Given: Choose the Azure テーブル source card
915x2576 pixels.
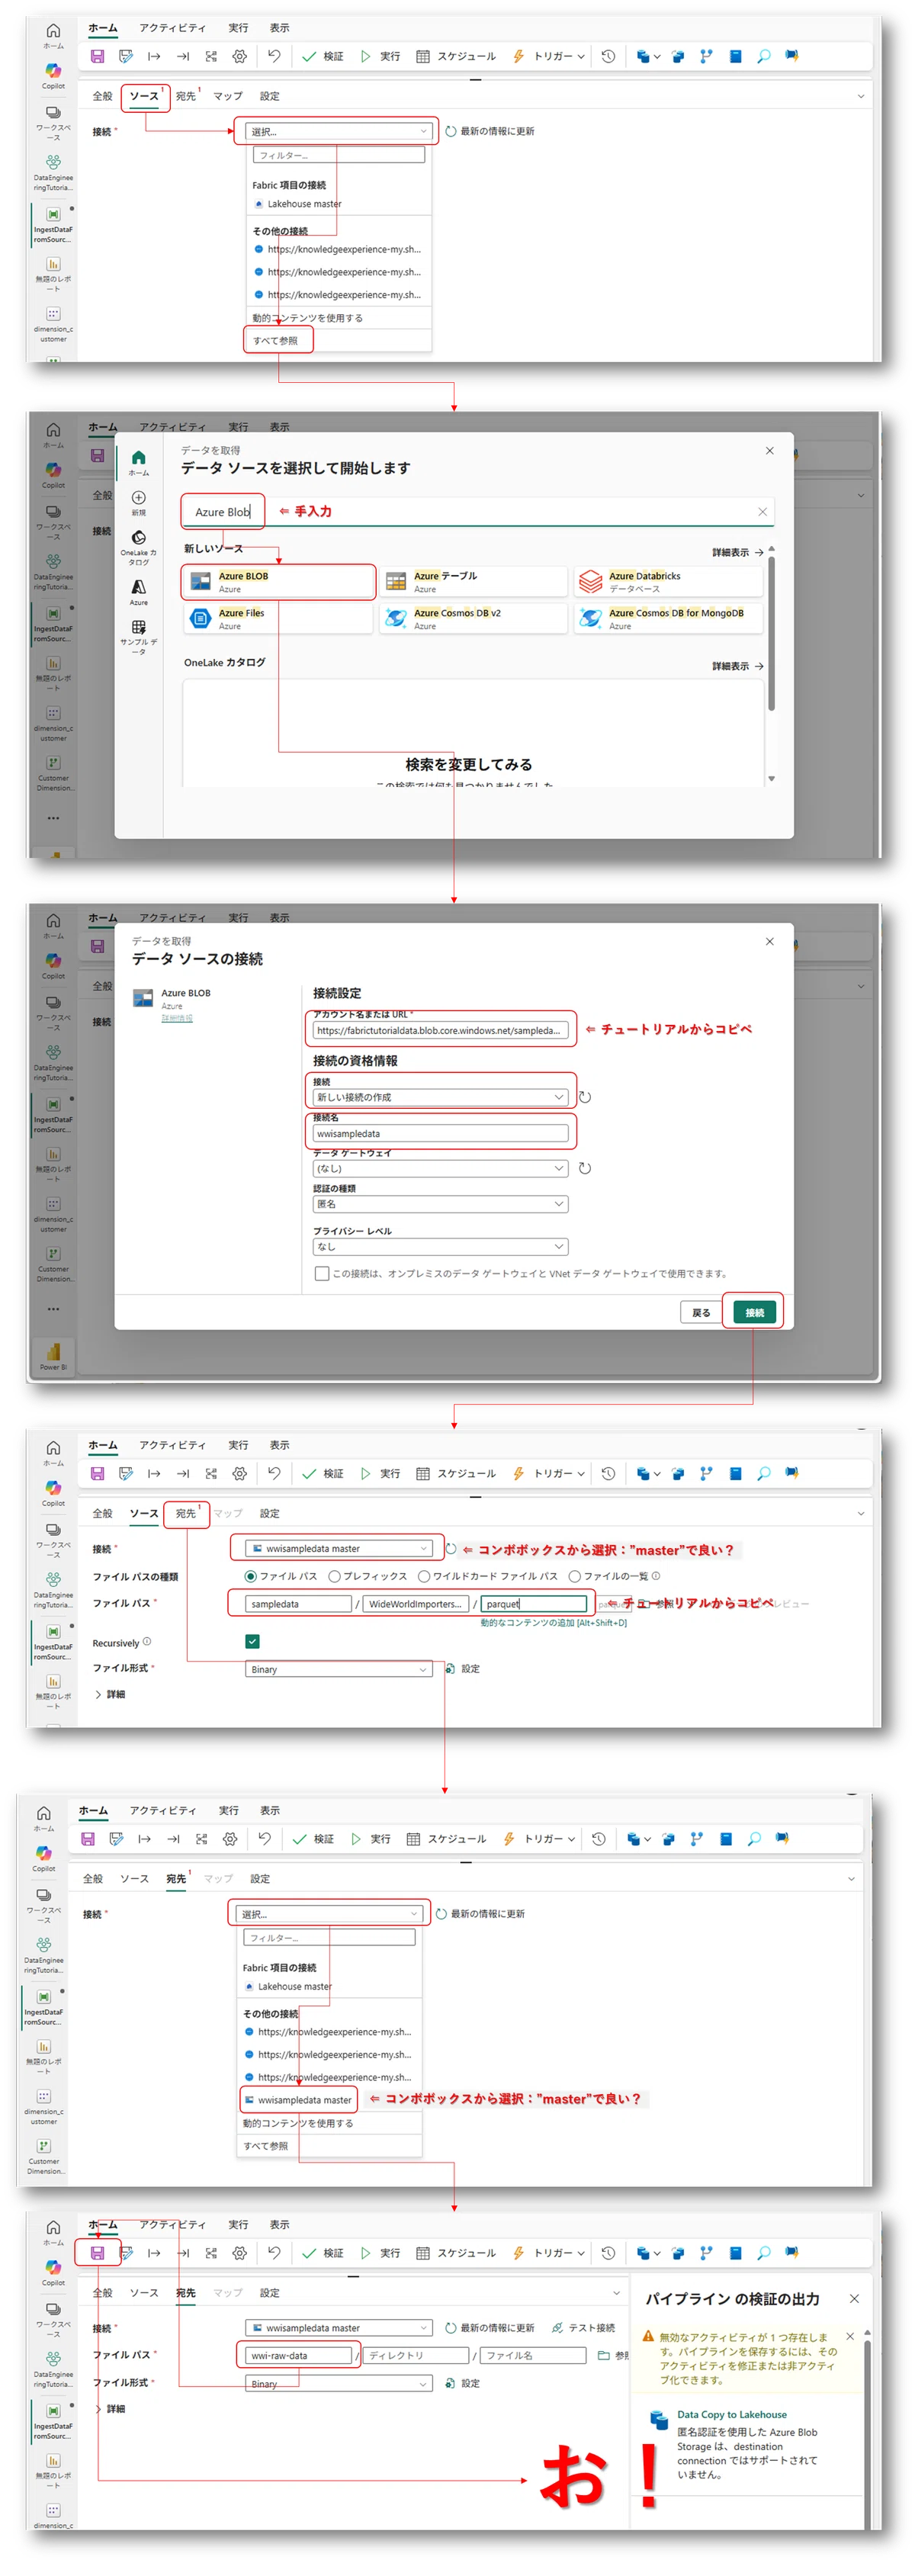Looking at the screenshot, I should click(473, 582).
